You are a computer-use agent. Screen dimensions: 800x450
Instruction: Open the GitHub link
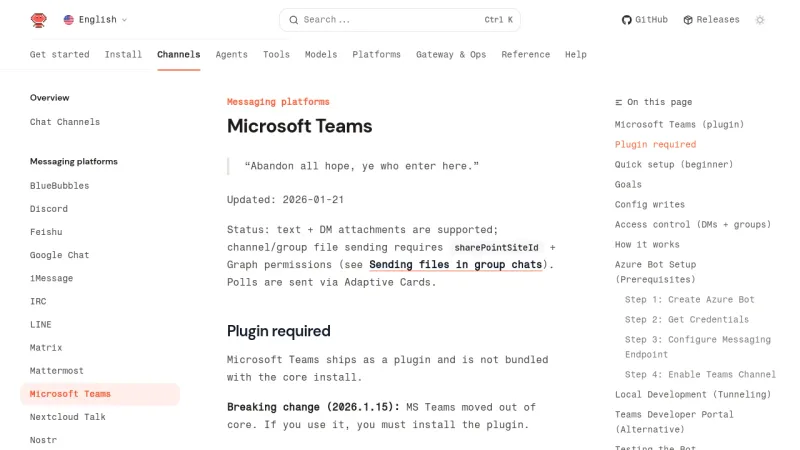click(x=645, y=20)
